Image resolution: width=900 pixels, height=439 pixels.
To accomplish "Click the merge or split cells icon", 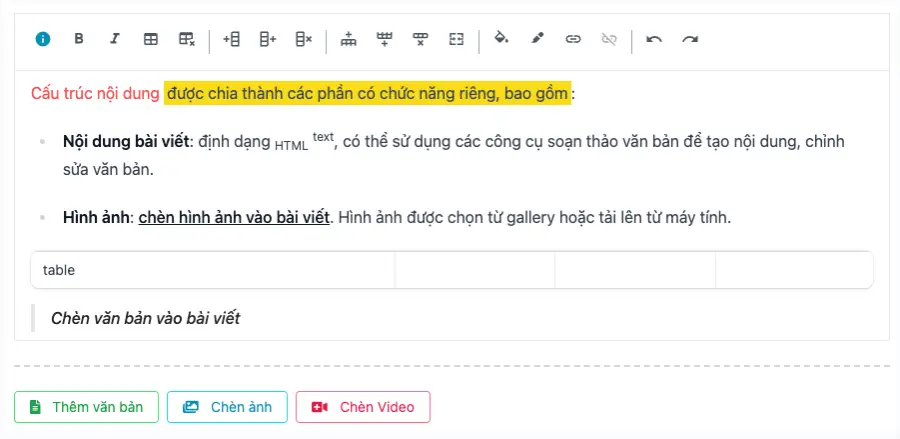I will click(x=456, y=39).
